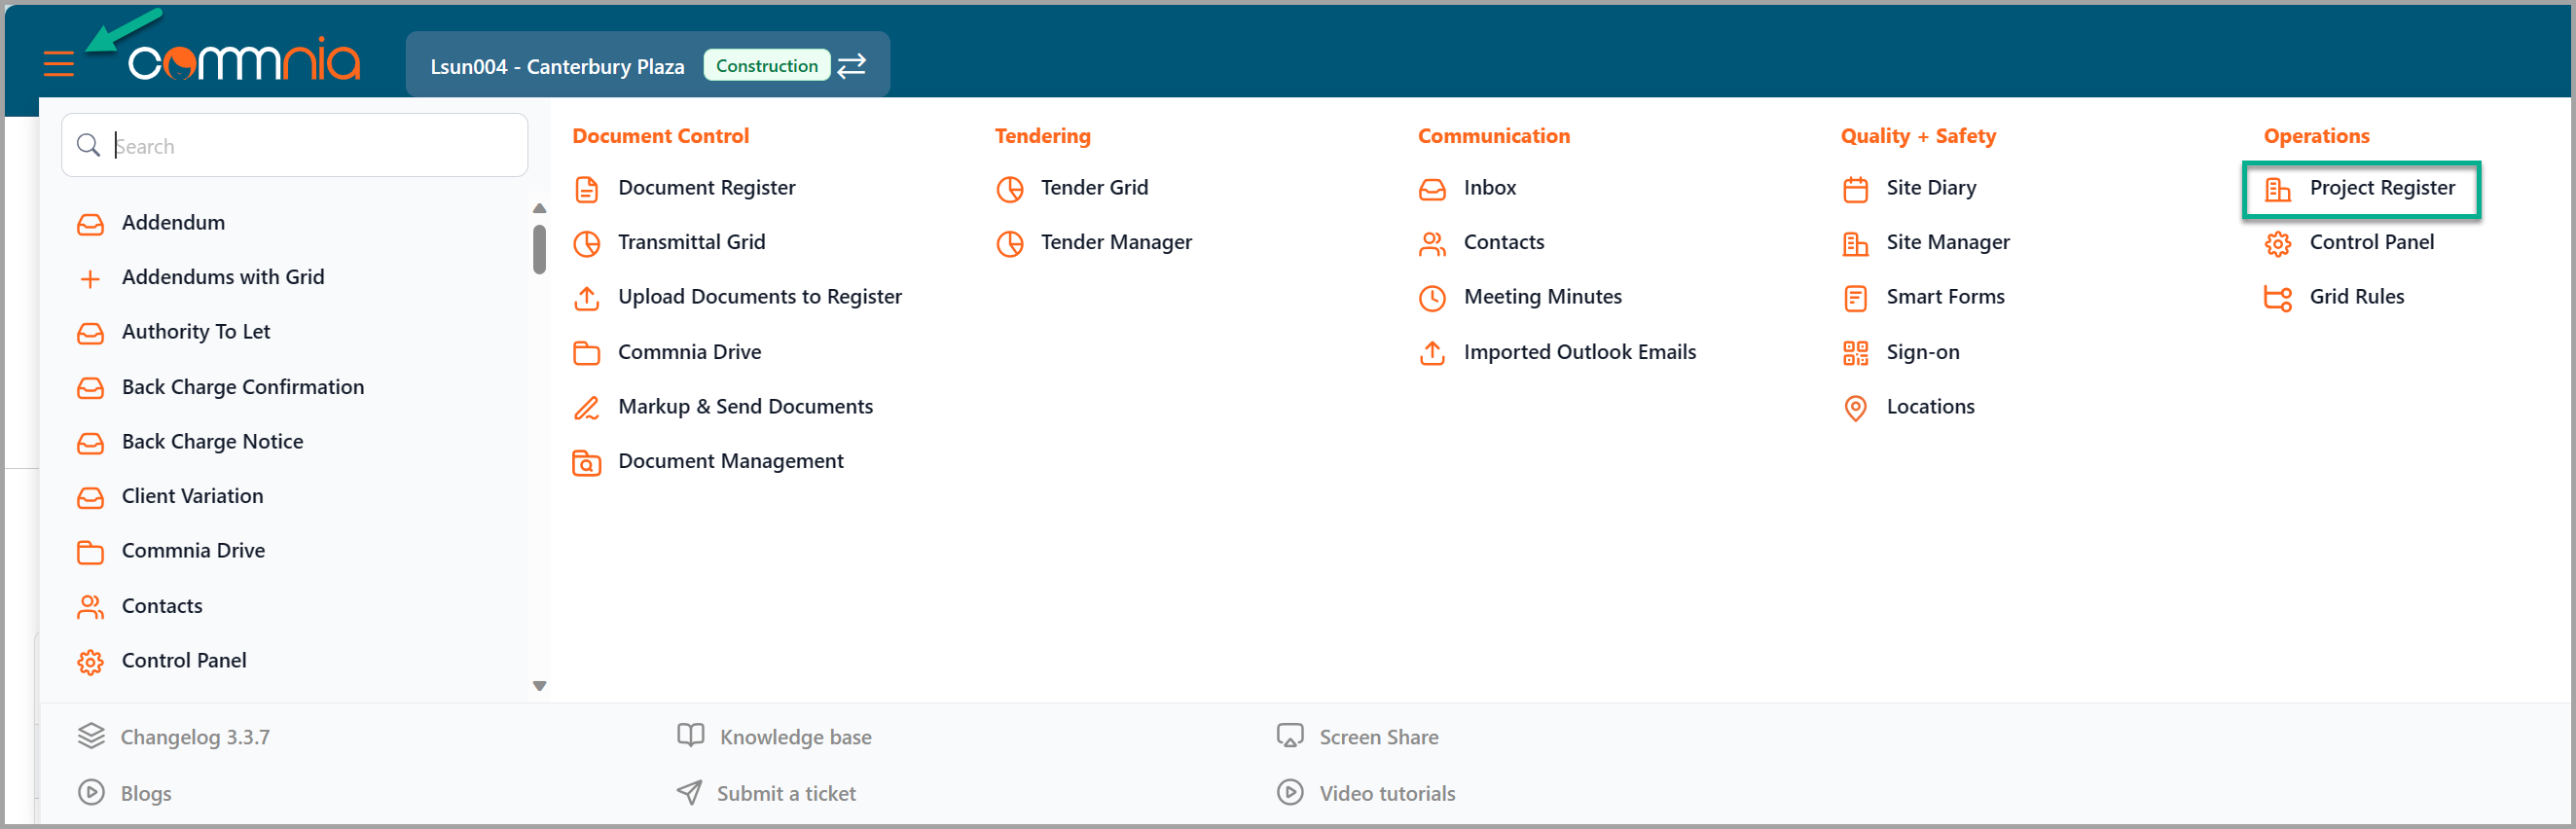Click the Locations pin icon
This screenshot has width=2576, height=829.
point(1856,408)
